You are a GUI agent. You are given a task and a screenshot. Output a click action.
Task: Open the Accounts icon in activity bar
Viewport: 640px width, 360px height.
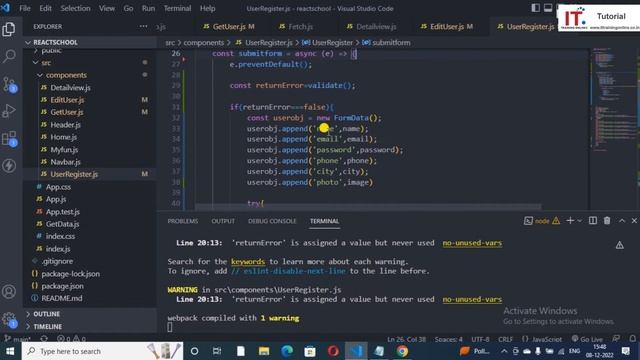click(9, 292)
